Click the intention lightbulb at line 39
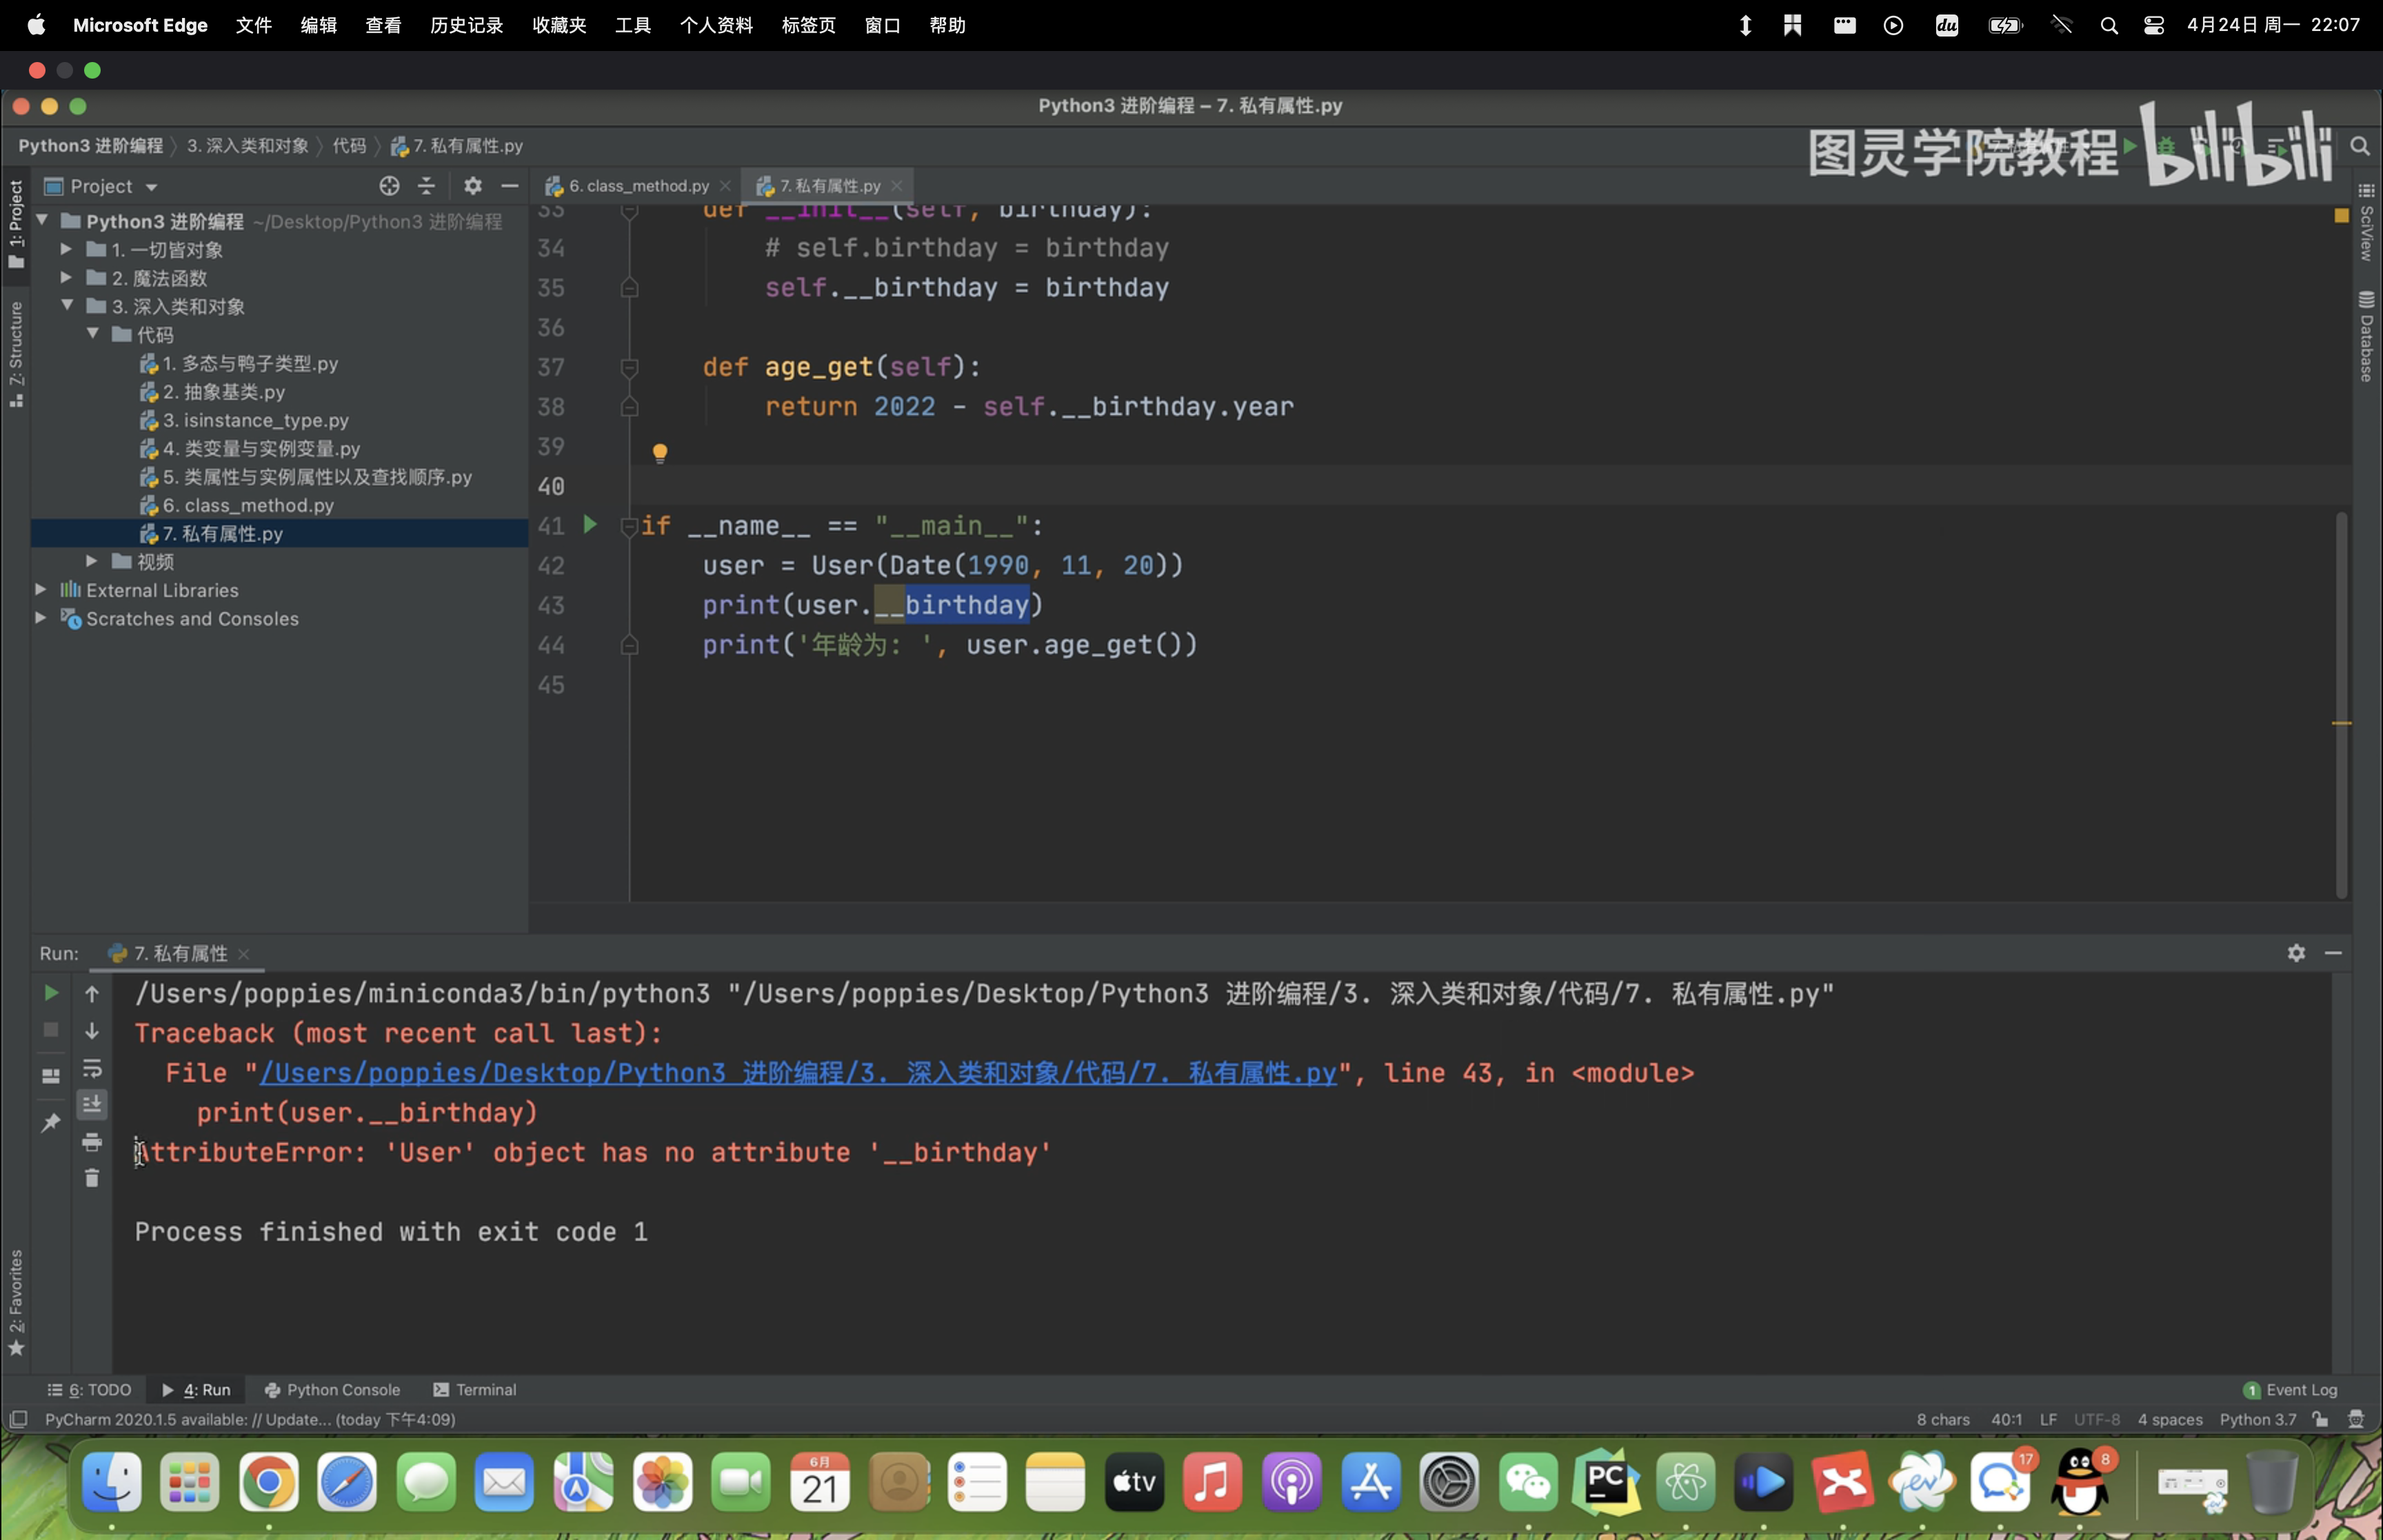Screen dimensions: 2383x1540 tap(660, 453)
